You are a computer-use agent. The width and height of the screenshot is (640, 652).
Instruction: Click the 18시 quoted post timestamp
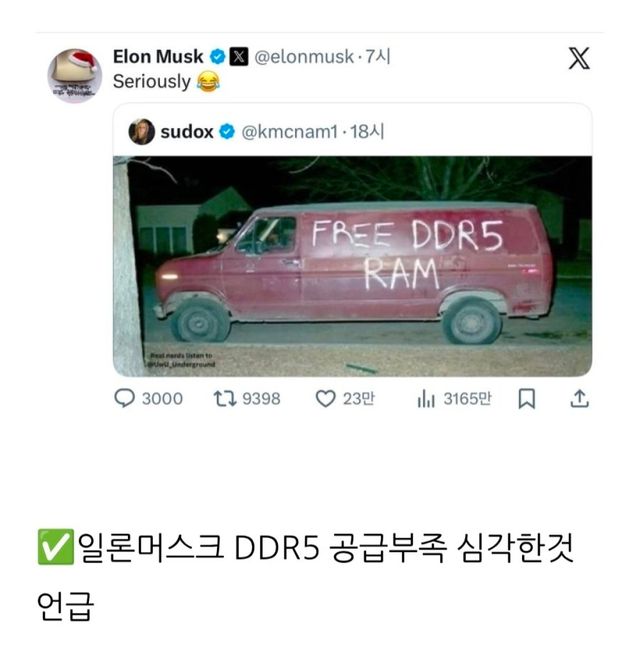367,132
